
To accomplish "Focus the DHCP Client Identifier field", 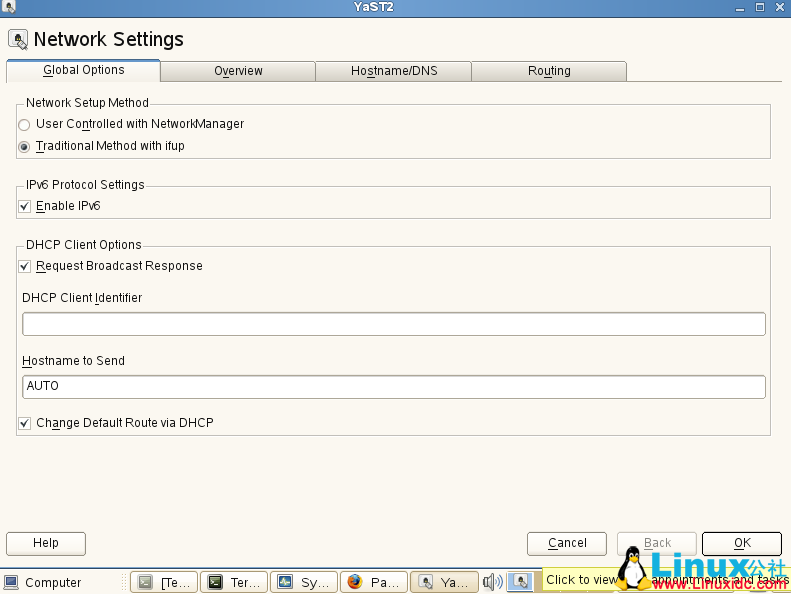I will coord(394,324).
